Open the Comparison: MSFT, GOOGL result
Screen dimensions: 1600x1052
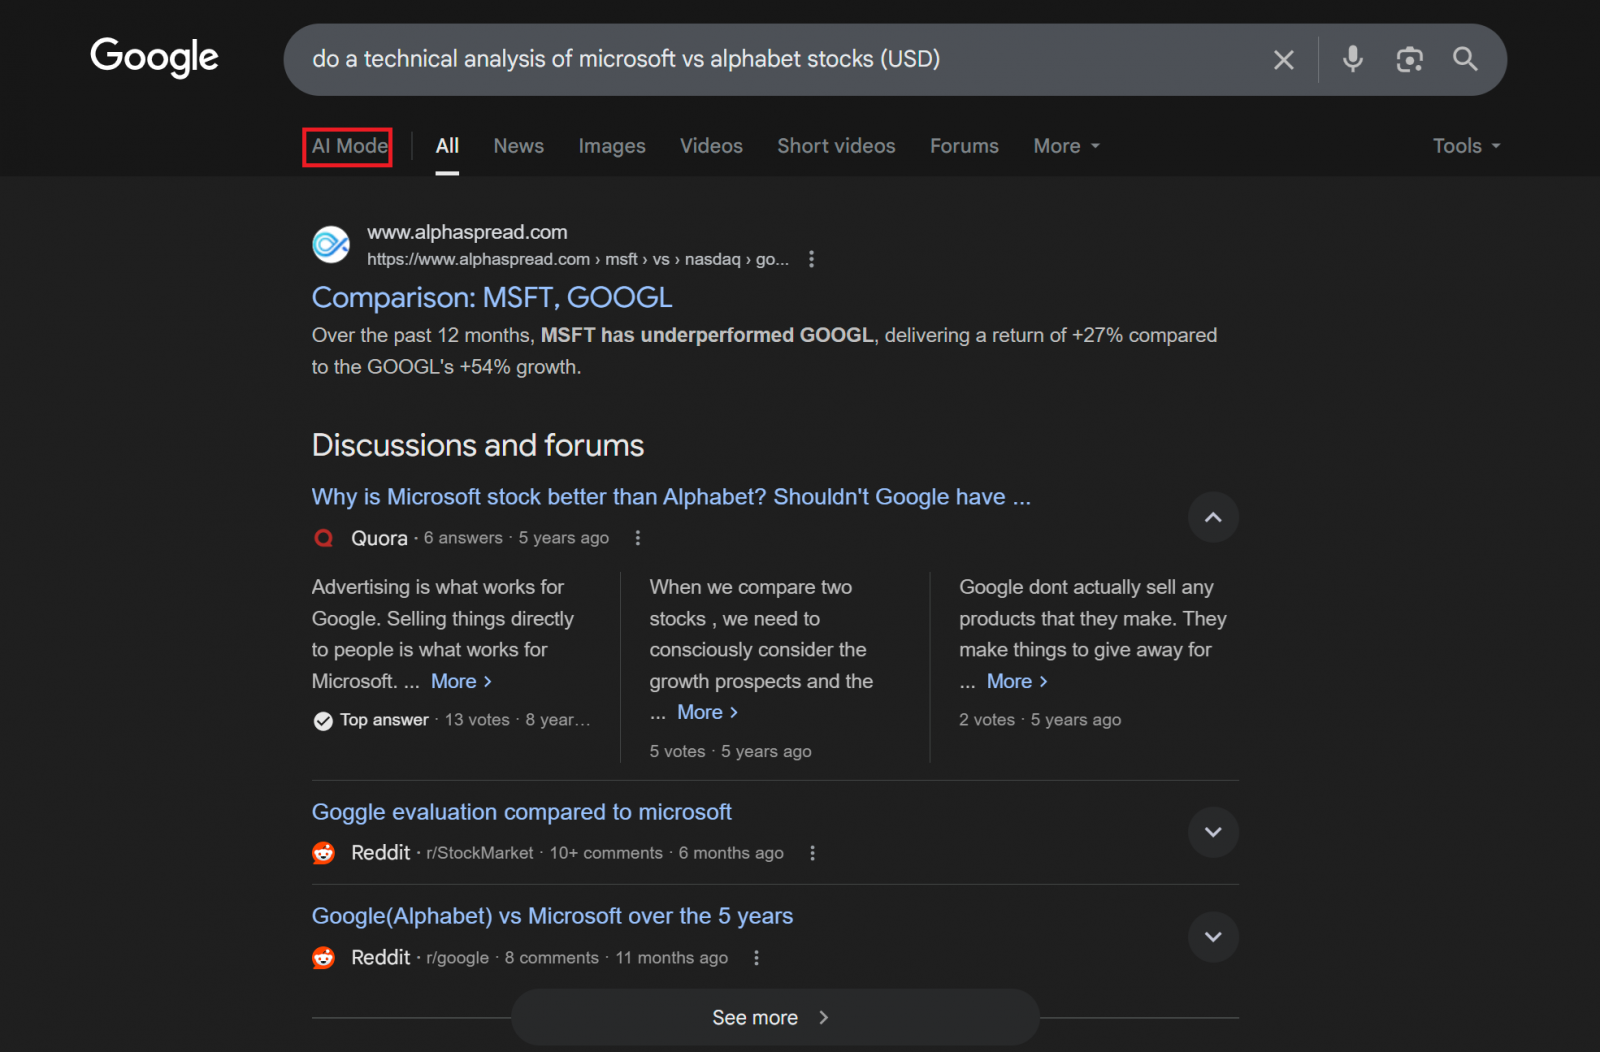(x=491, y=297)
